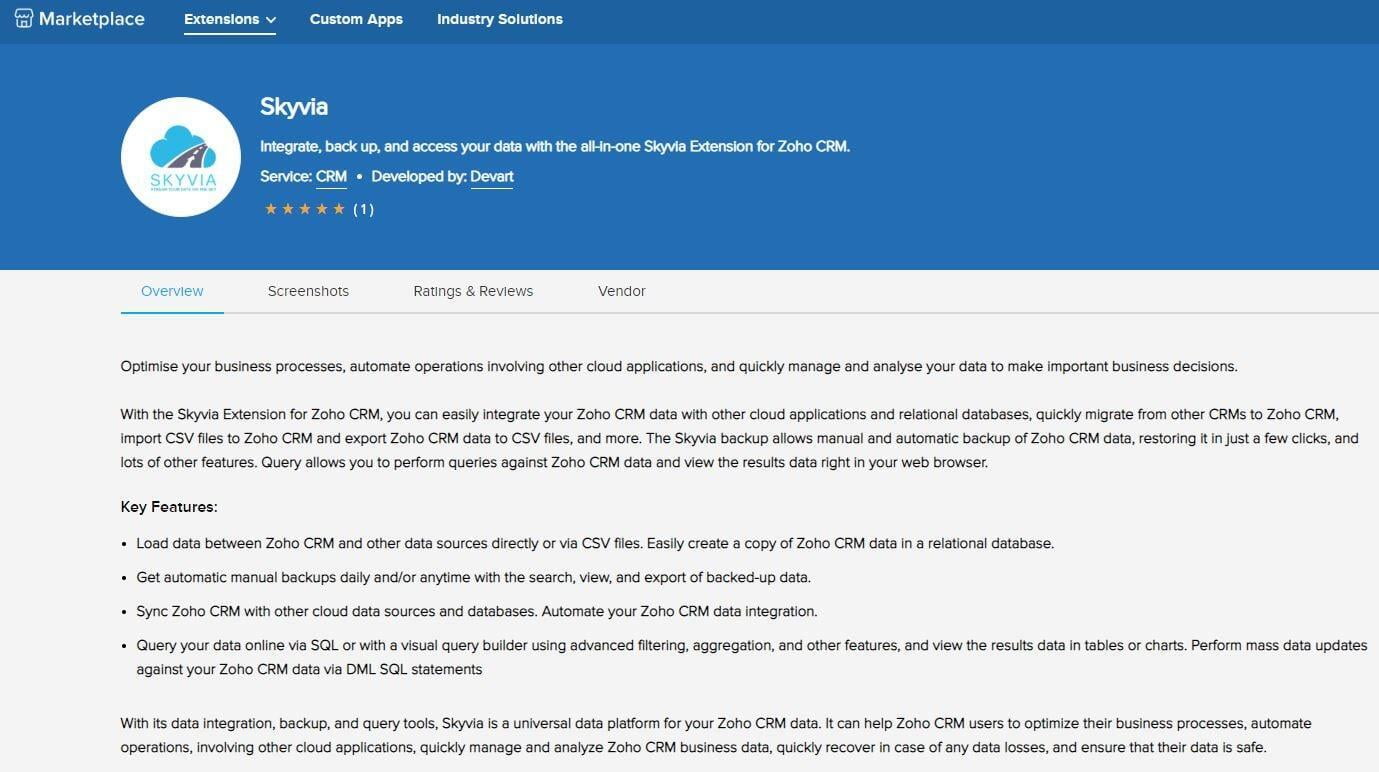Select the Overview tab
This screenshot has height=772, width=1379.
click(x=172, y=291)
